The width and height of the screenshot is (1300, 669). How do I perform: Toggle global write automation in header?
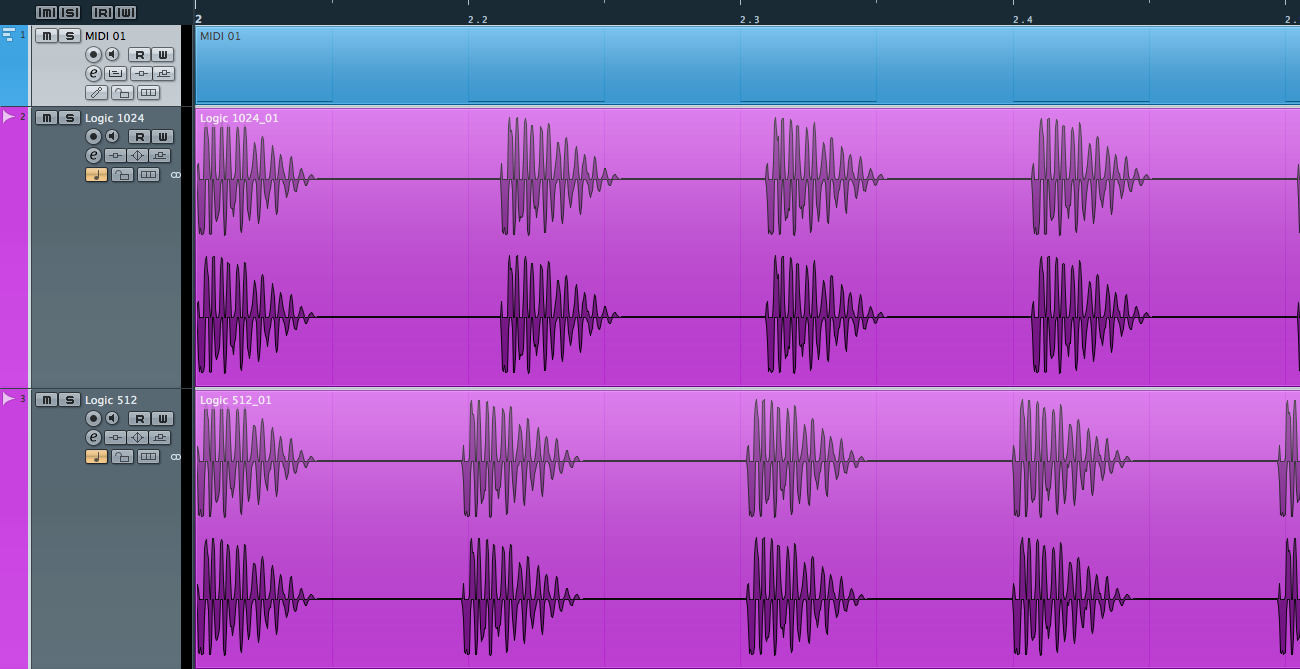click(x=125, y=13)
